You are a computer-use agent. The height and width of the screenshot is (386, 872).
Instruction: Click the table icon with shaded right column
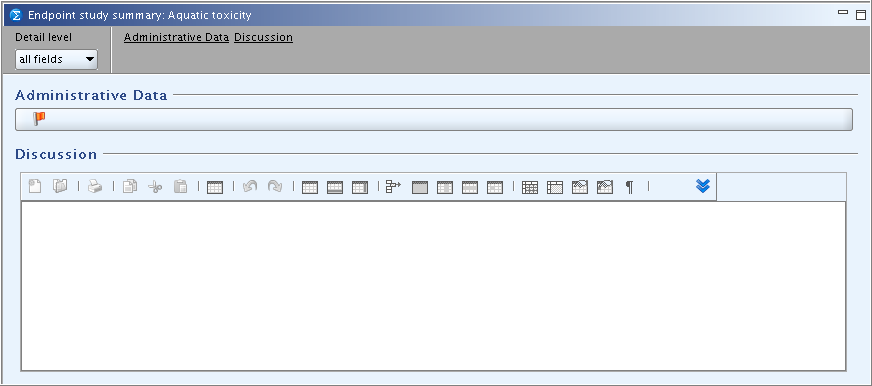pos(360,187)
